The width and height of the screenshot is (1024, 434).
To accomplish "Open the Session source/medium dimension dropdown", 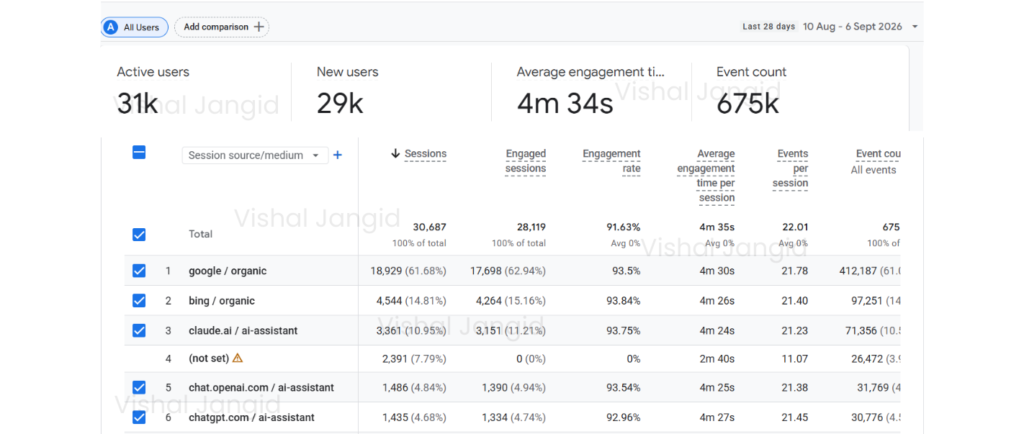I will 255,155.
